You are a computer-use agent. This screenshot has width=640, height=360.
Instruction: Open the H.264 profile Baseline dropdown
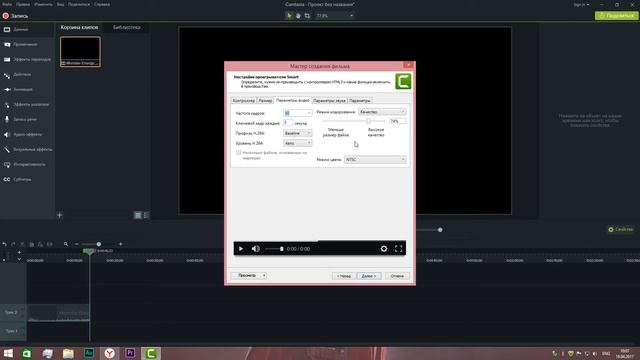298,133
